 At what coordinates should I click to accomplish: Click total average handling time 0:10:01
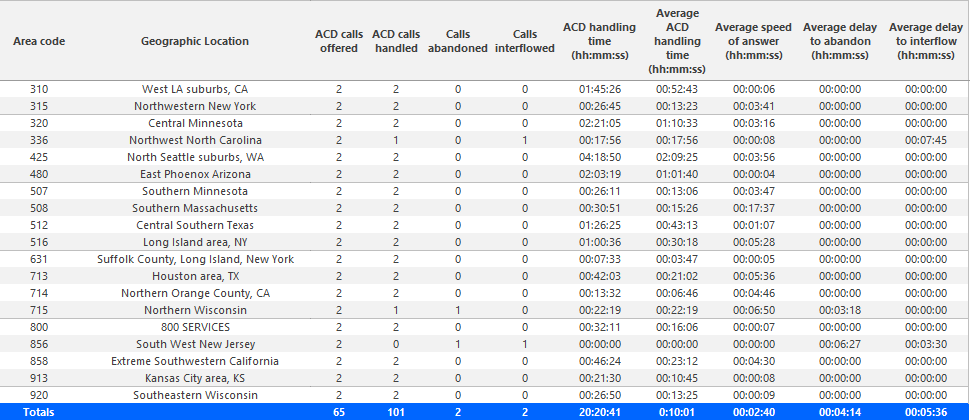click(x=677, y=412)
